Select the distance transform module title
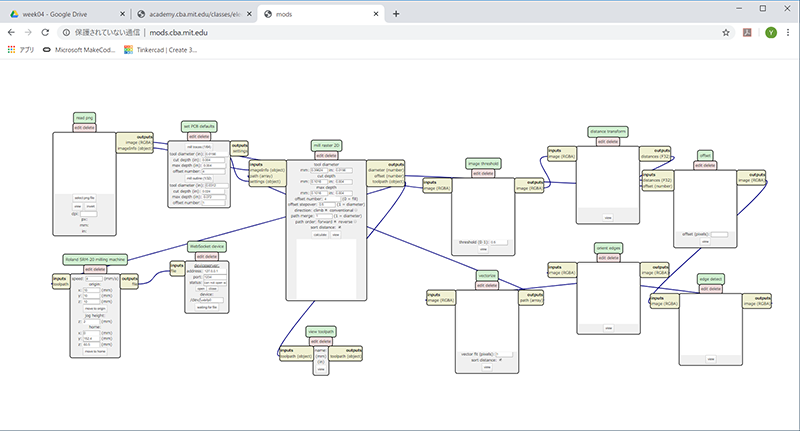 click(608, 132)
